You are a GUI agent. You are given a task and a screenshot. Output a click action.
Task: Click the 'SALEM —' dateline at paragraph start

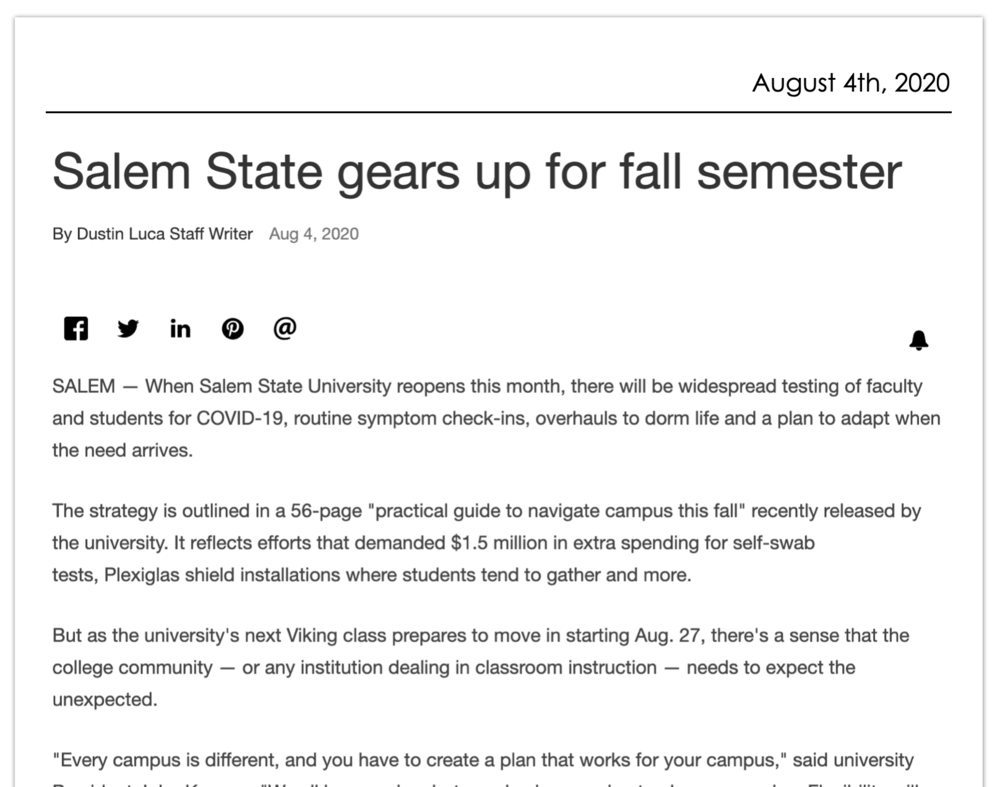click(93, 386)
